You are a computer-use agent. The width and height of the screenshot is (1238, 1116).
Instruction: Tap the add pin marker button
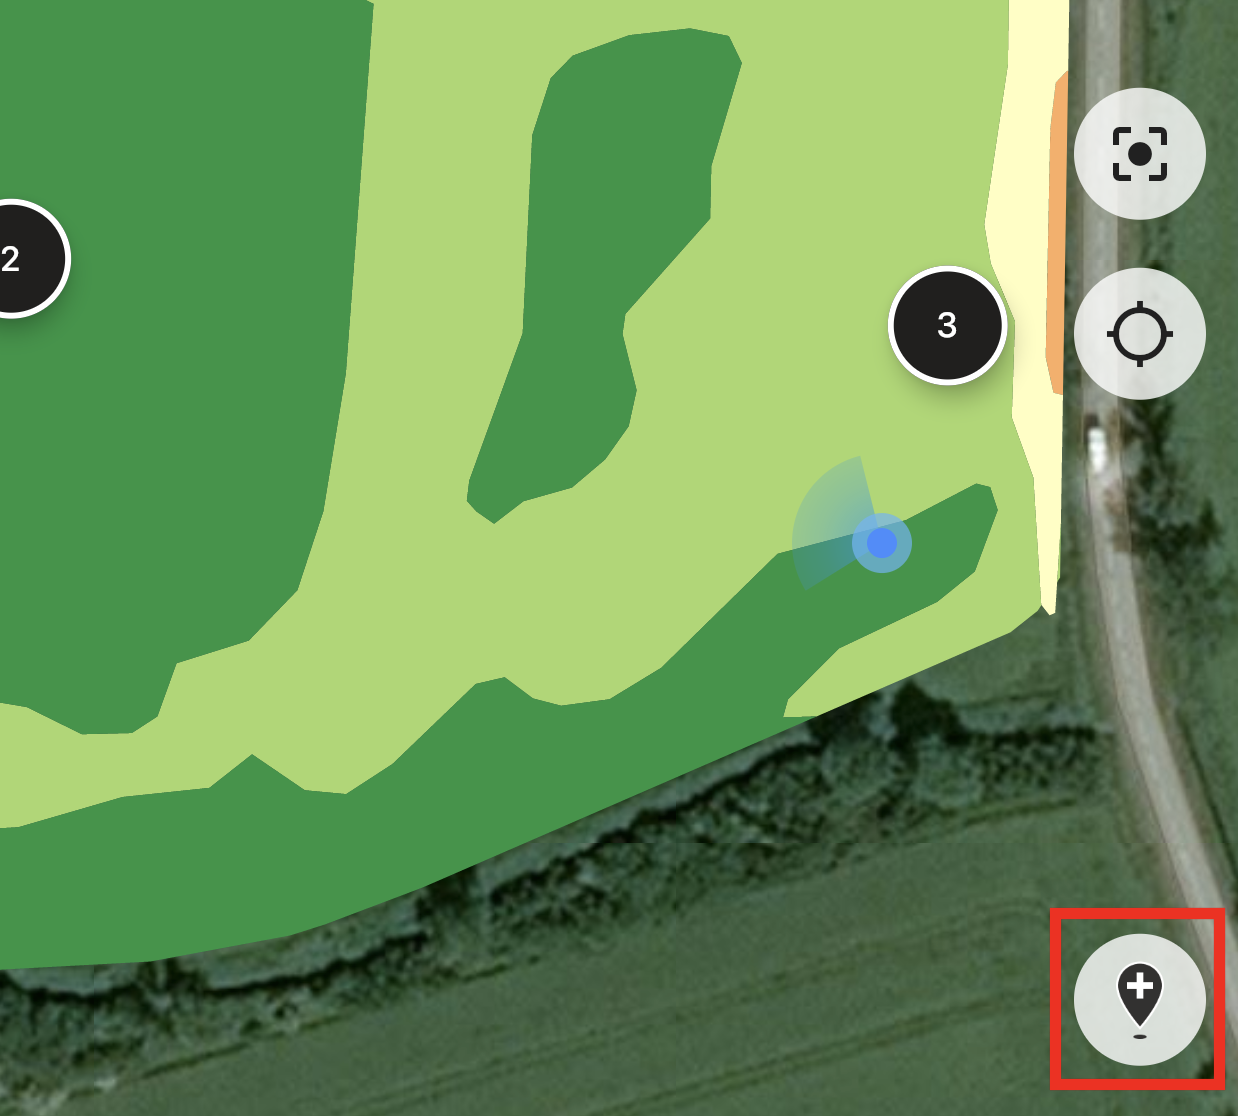coord(1139,999)
